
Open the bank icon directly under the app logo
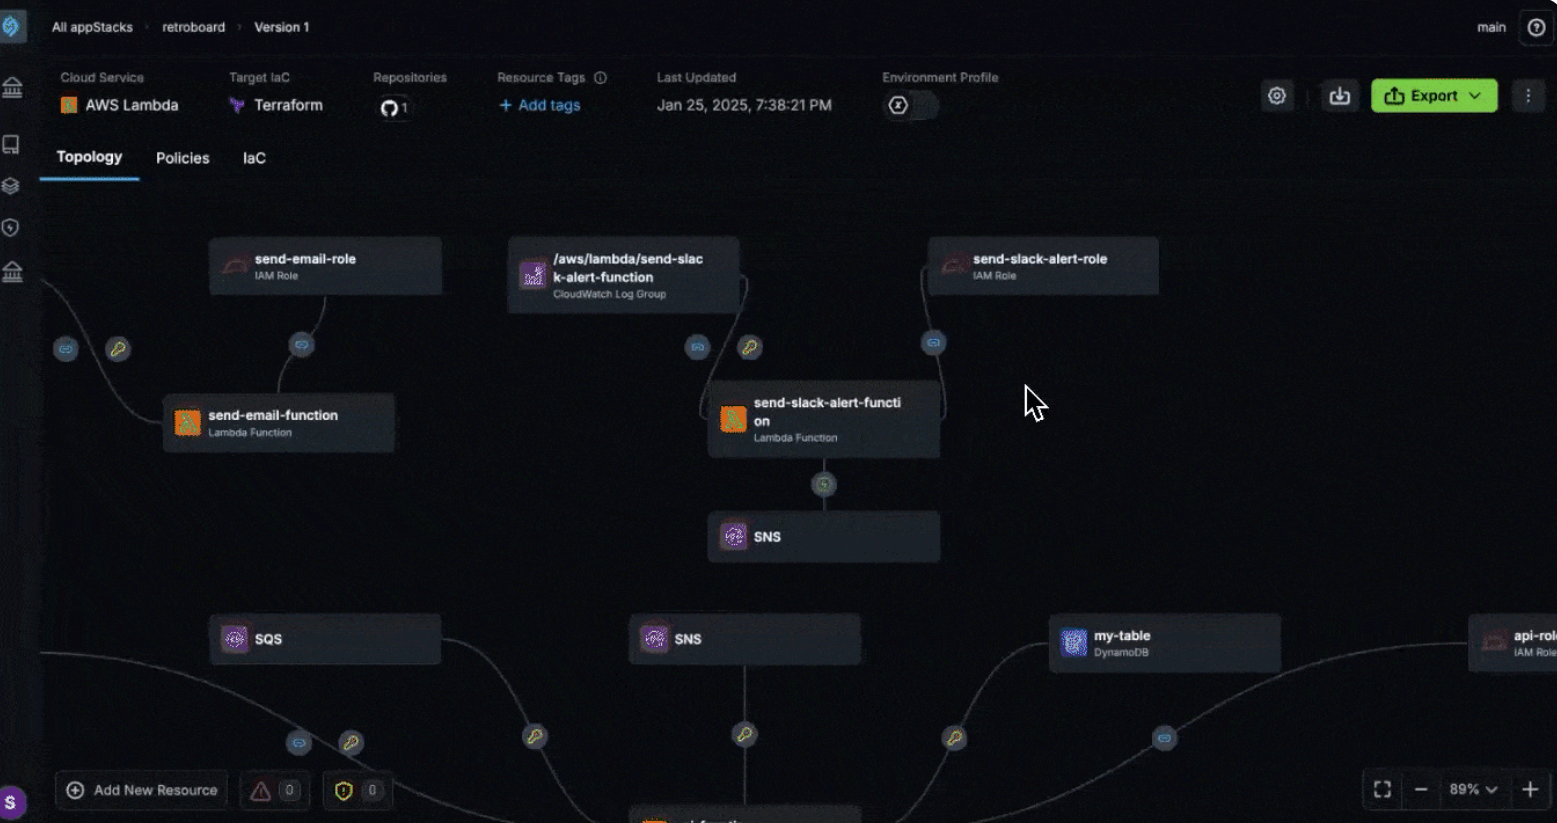pos(12,89)
